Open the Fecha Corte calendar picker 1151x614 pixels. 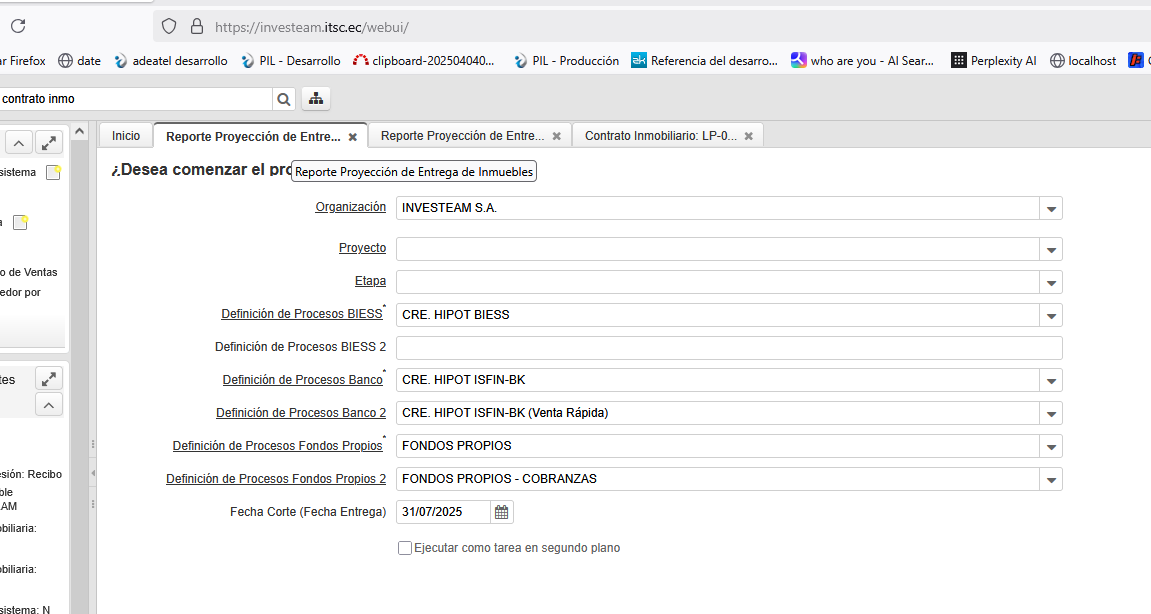point(502,512)
